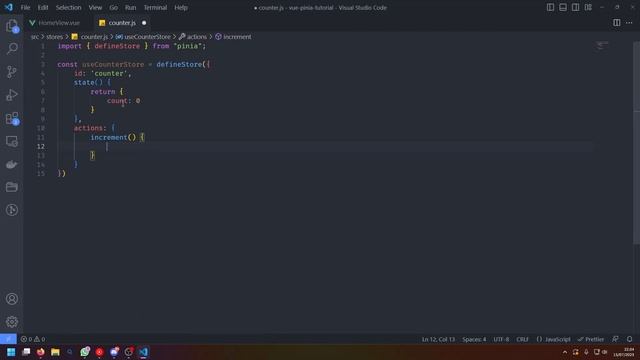640x360 pixels.
Task: Click the Ln 12, Col 13 cursor position
Action: pos(438,339)
